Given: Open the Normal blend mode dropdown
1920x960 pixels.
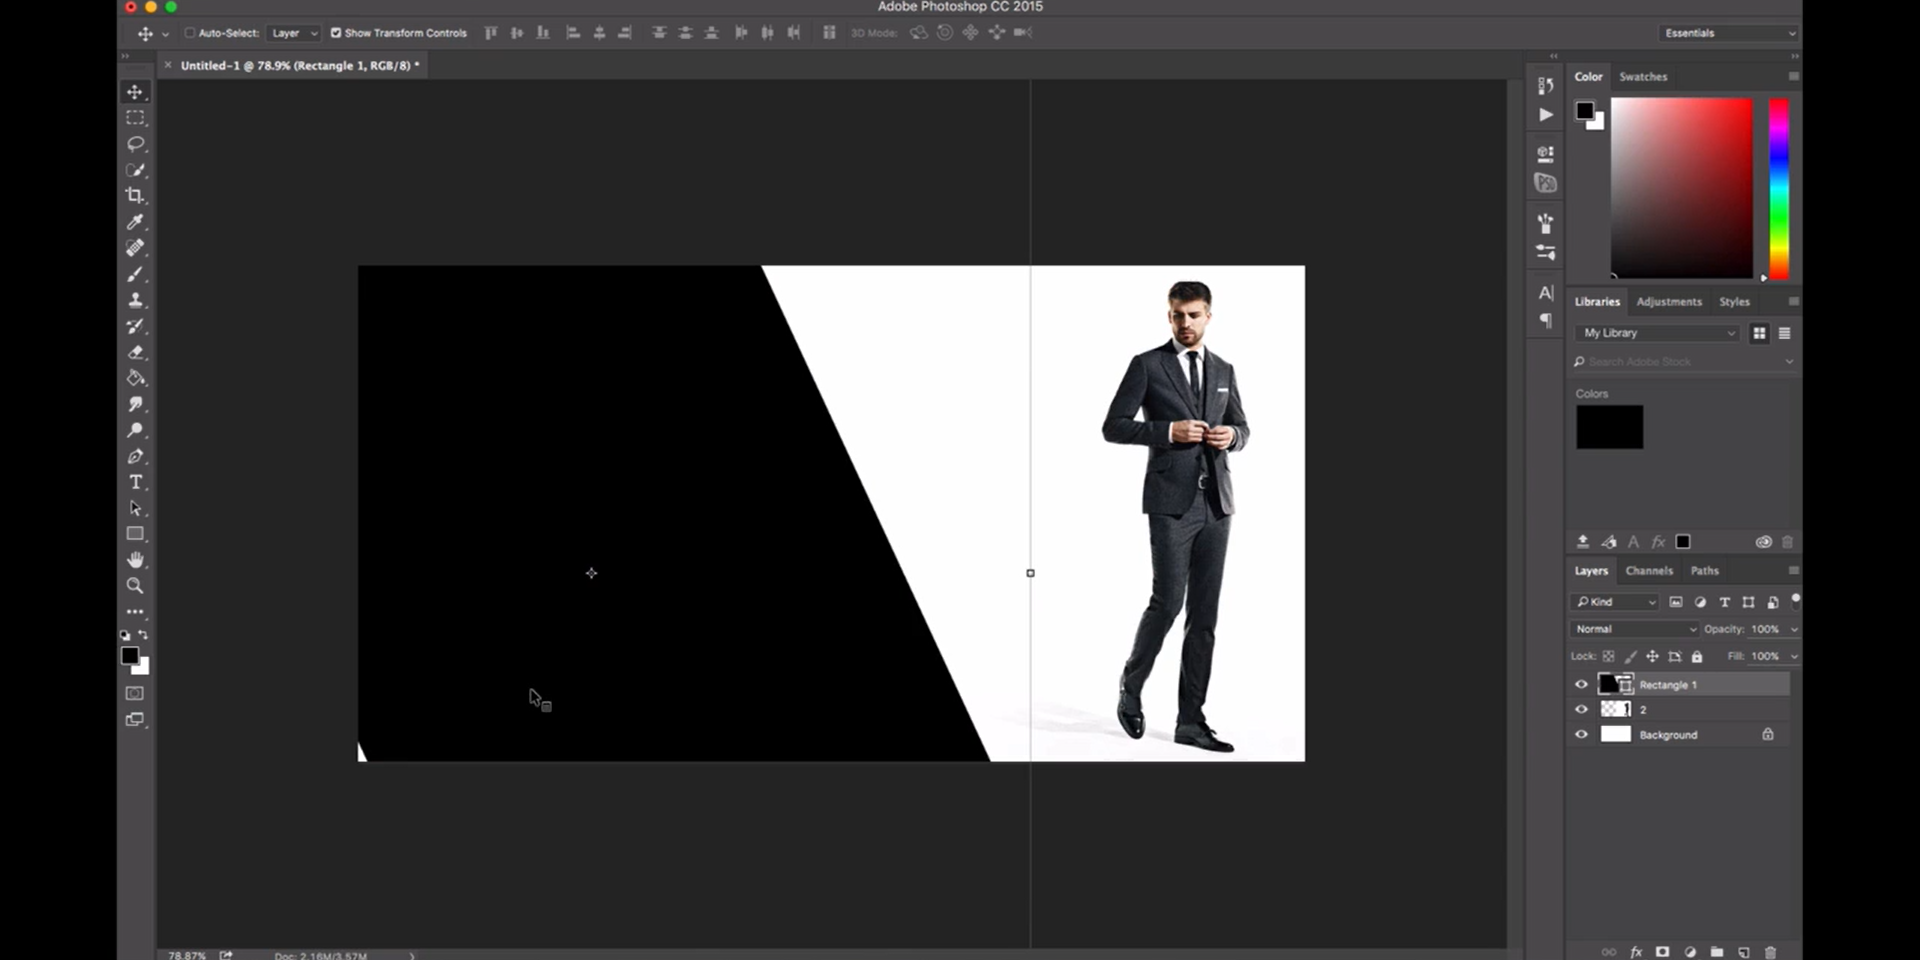Looking at the screenshot, I should tap(1634, 629).
